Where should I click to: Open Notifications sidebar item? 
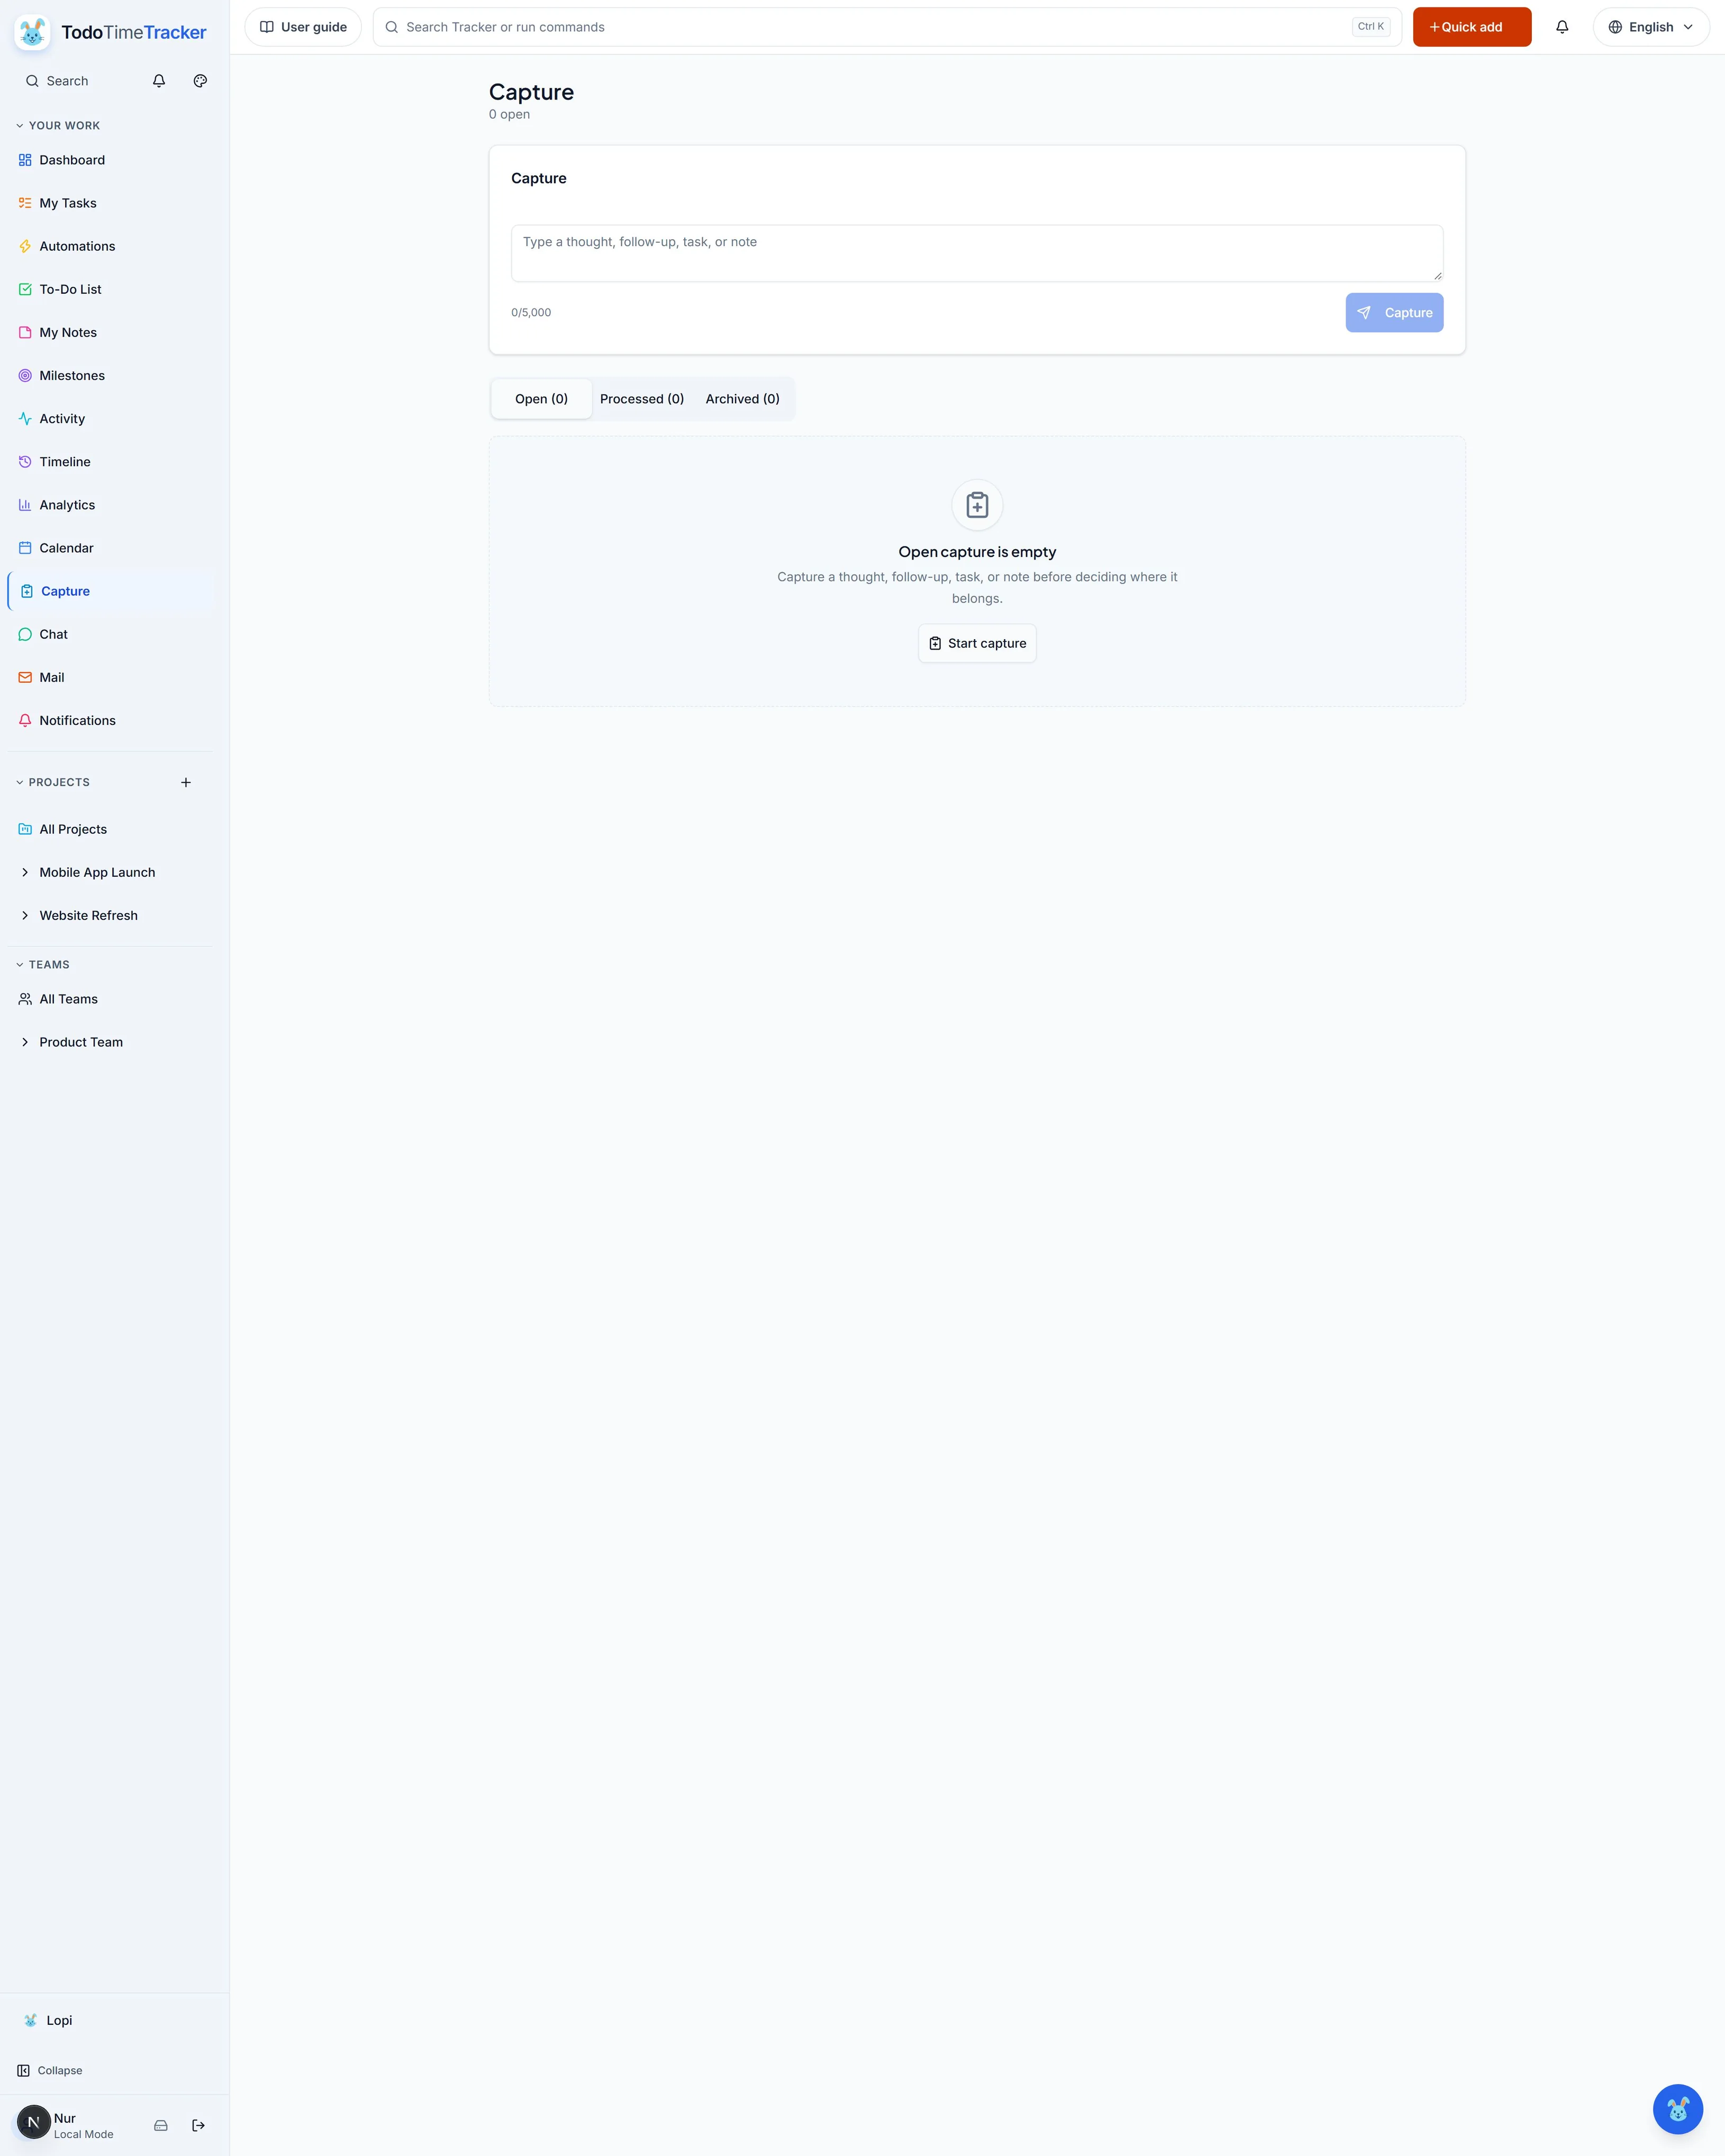click(111, 720)
